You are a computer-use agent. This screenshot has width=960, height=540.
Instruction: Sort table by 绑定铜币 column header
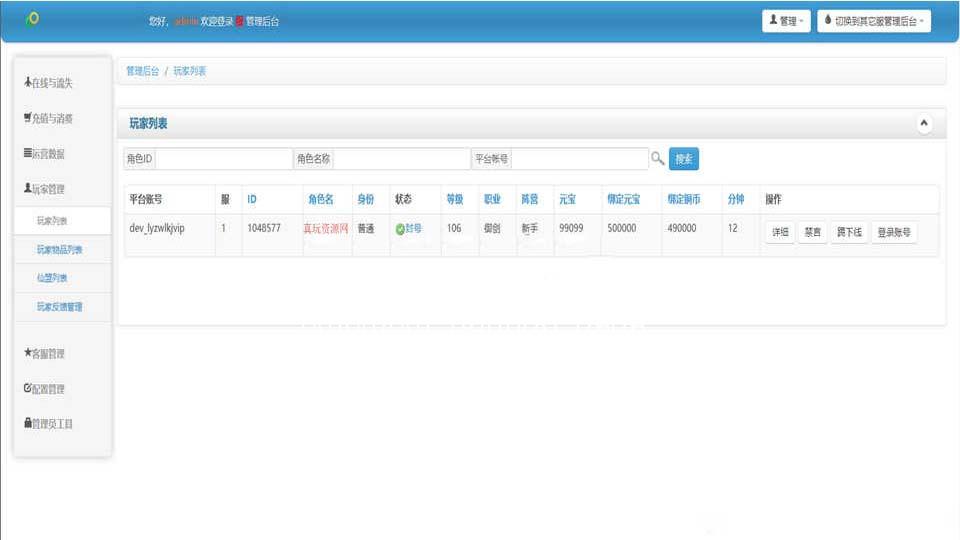(683, 199)
